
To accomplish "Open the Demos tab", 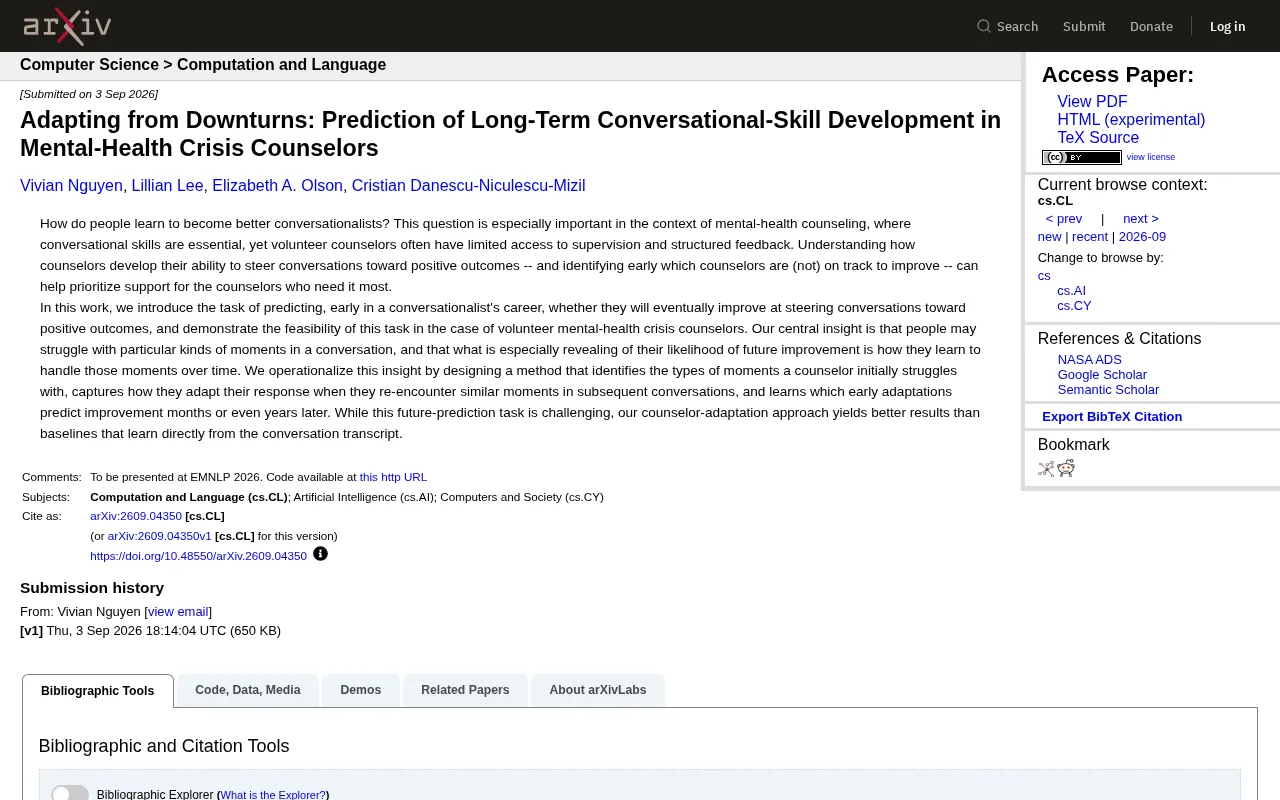I will [361, 690].
